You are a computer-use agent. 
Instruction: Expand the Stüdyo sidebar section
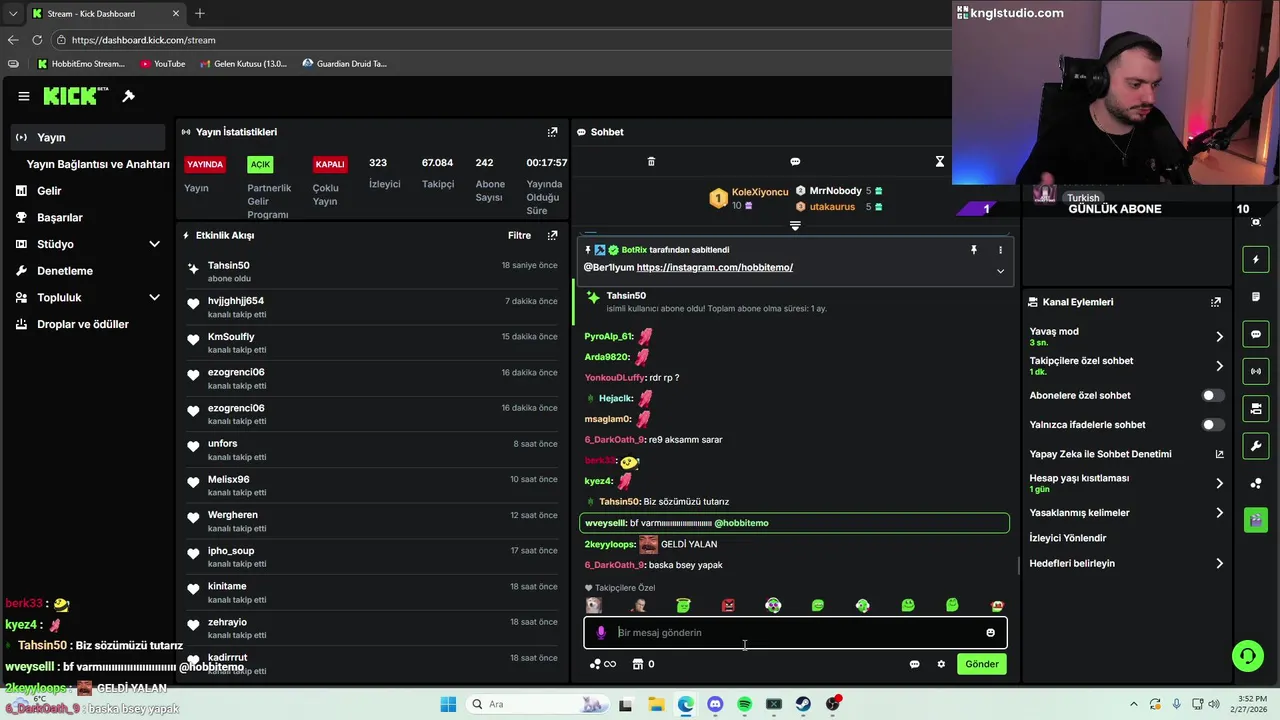click(154, 244)
